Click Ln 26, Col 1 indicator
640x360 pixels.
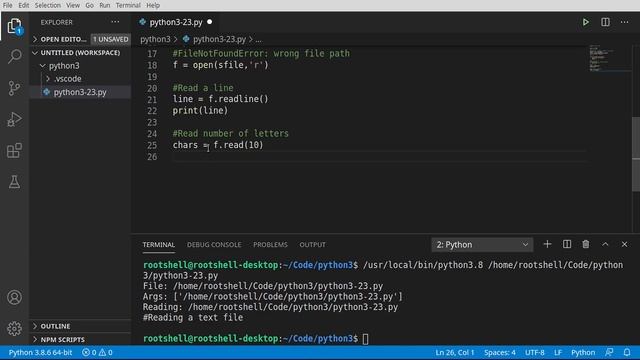point(454,352)
